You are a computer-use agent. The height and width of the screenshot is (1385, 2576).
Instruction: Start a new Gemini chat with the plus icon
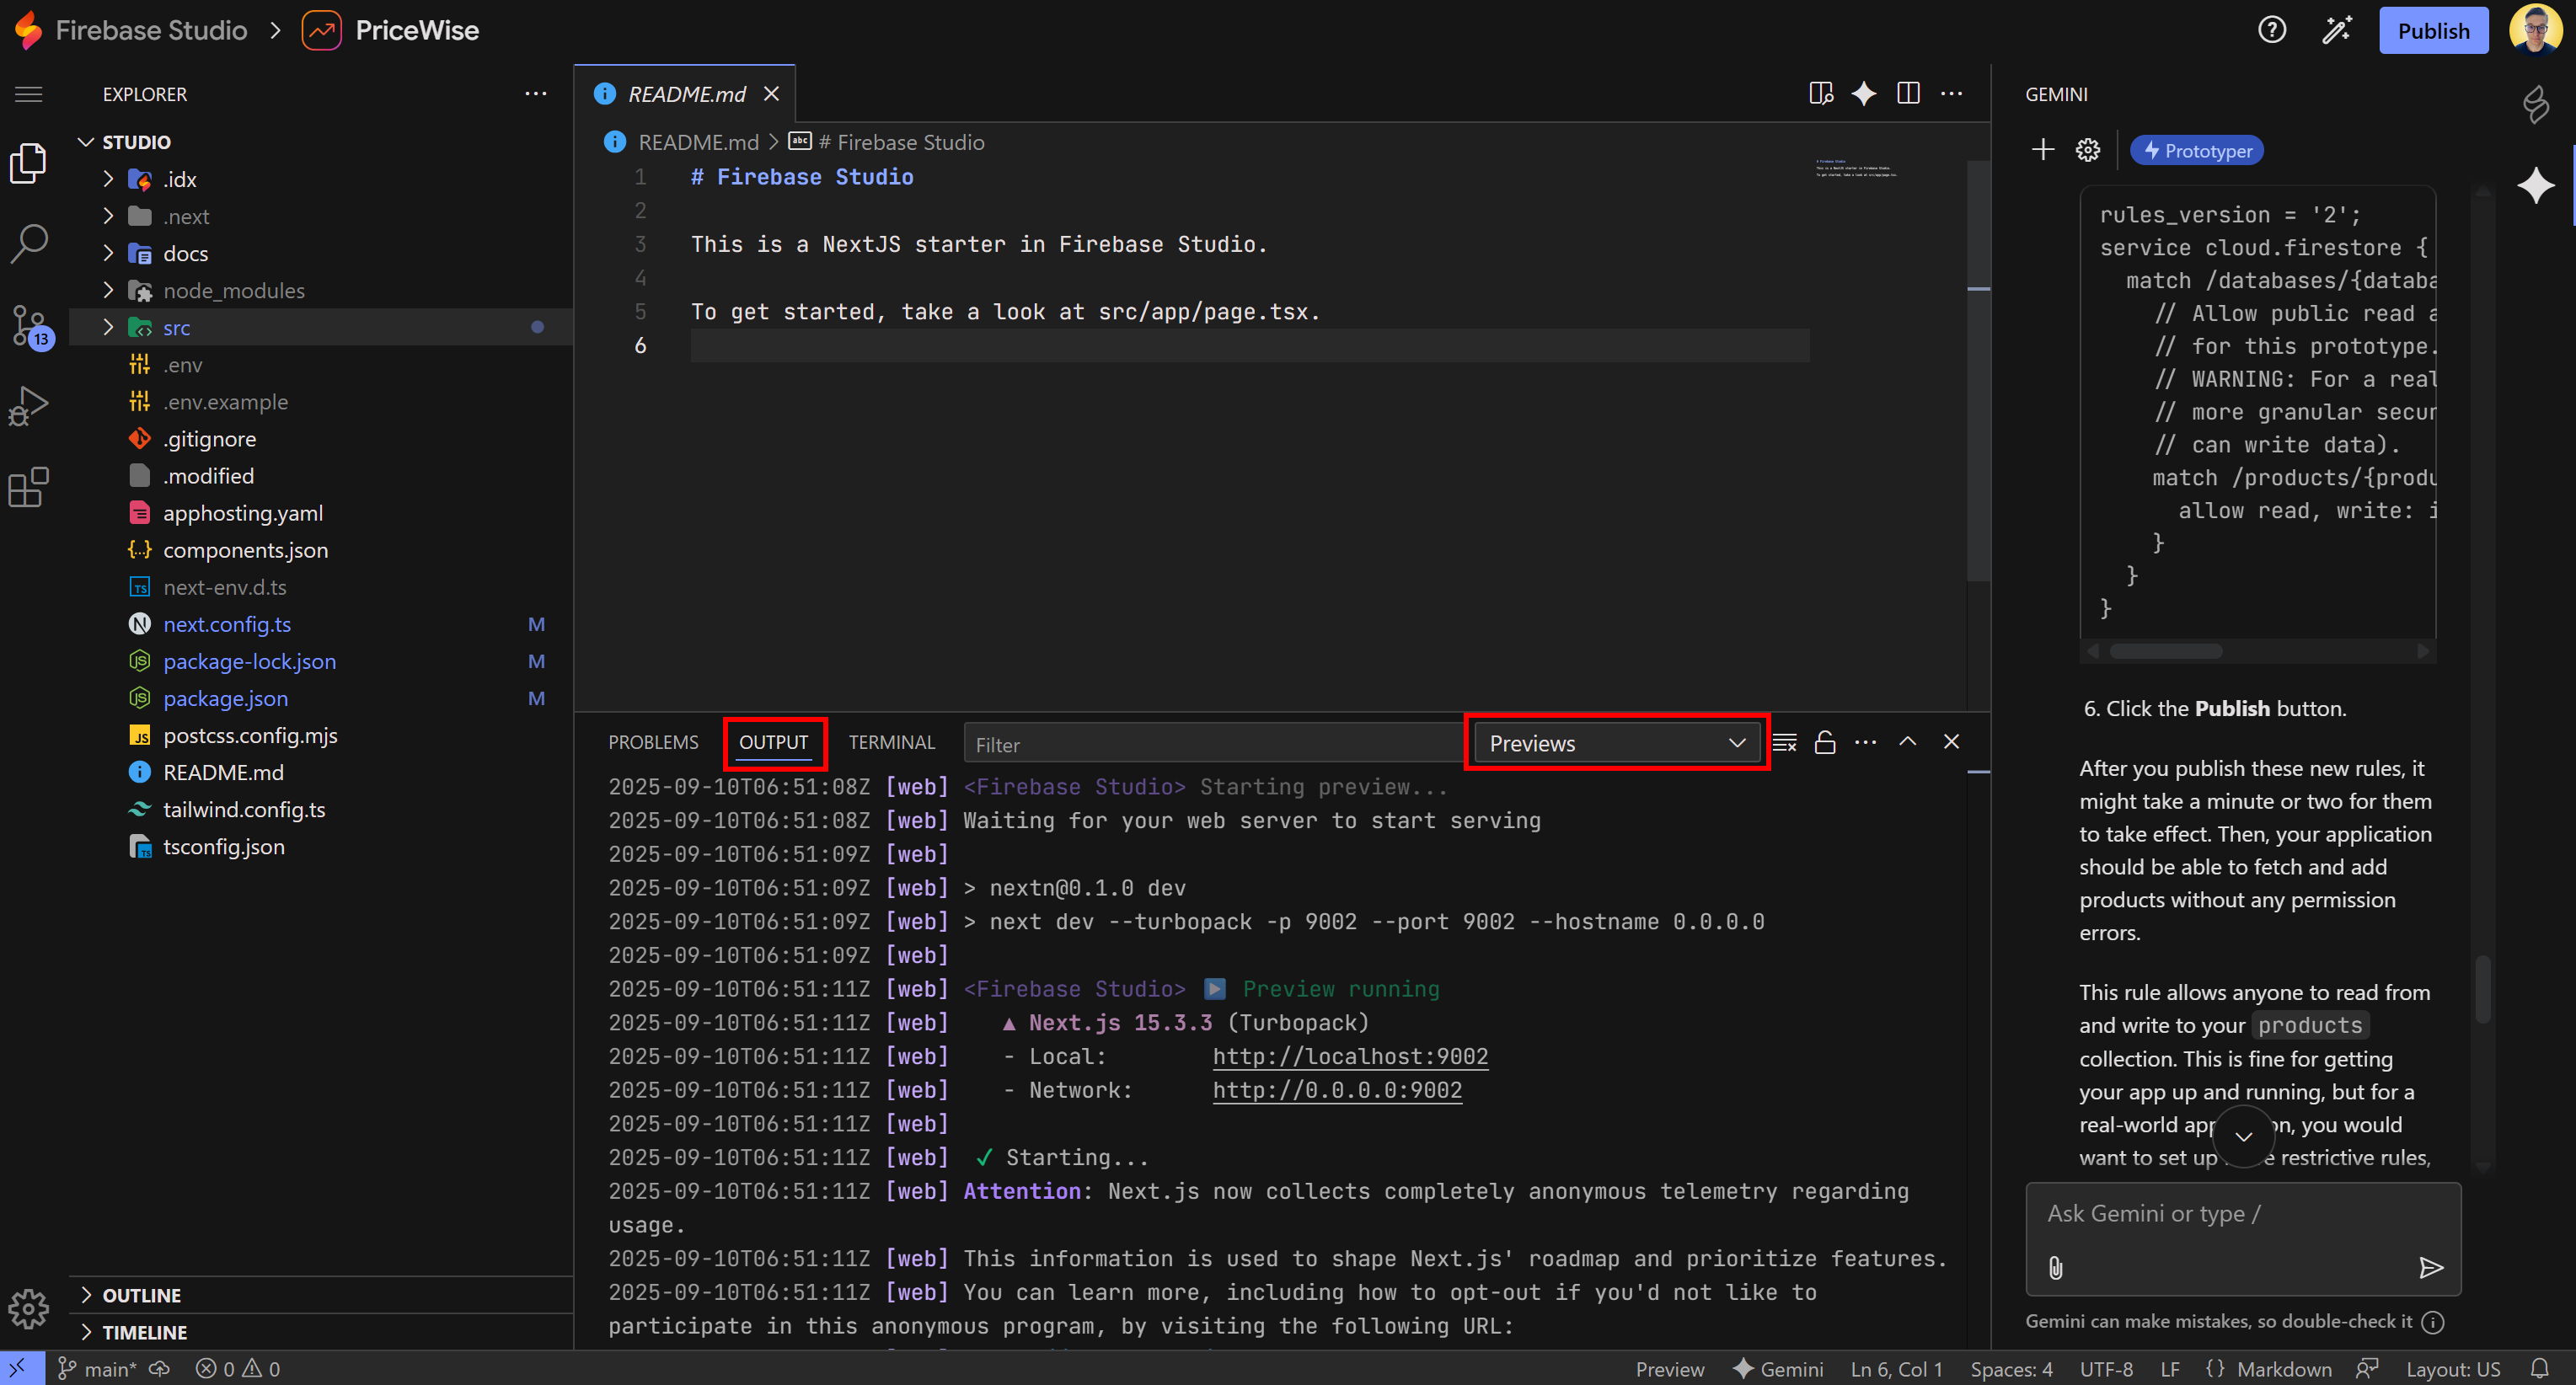pos(2044,149)
